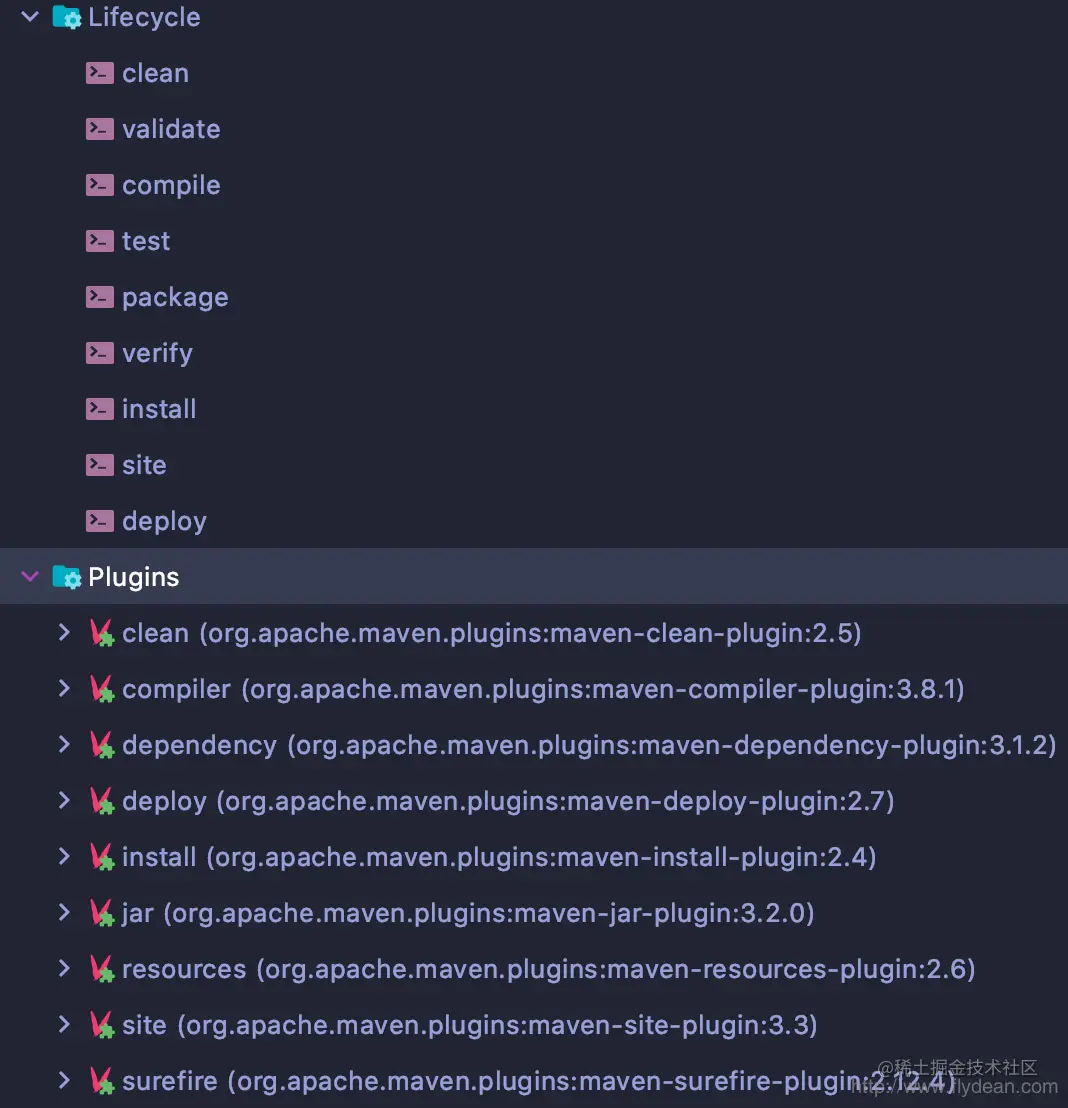
Task: Select the install lifecycle goal
Action: pos(158,409)
